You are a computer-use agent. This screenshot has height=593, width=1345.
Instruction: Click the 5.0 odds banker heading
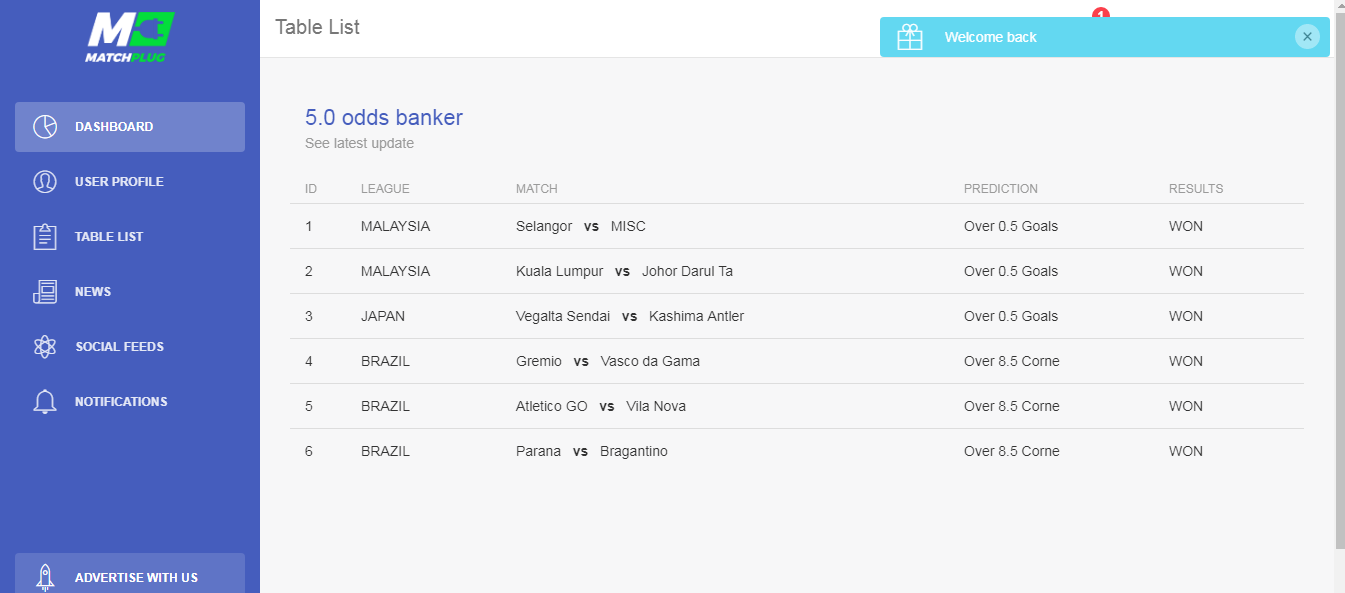[384, 117]
